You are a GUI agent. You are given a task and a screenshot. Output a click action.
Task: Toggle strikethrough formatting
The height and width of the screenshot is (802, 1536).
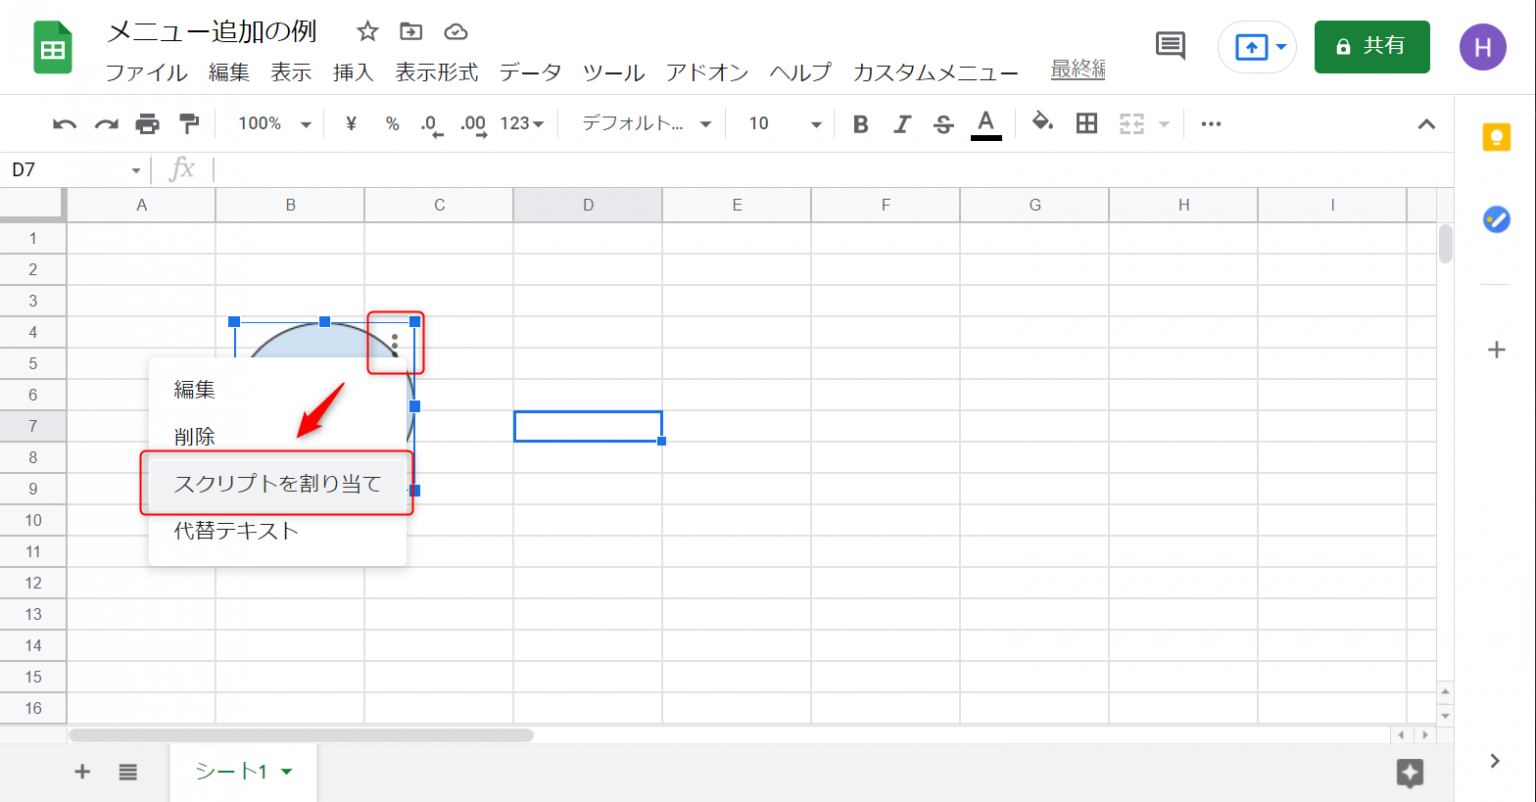click(943, 124)
